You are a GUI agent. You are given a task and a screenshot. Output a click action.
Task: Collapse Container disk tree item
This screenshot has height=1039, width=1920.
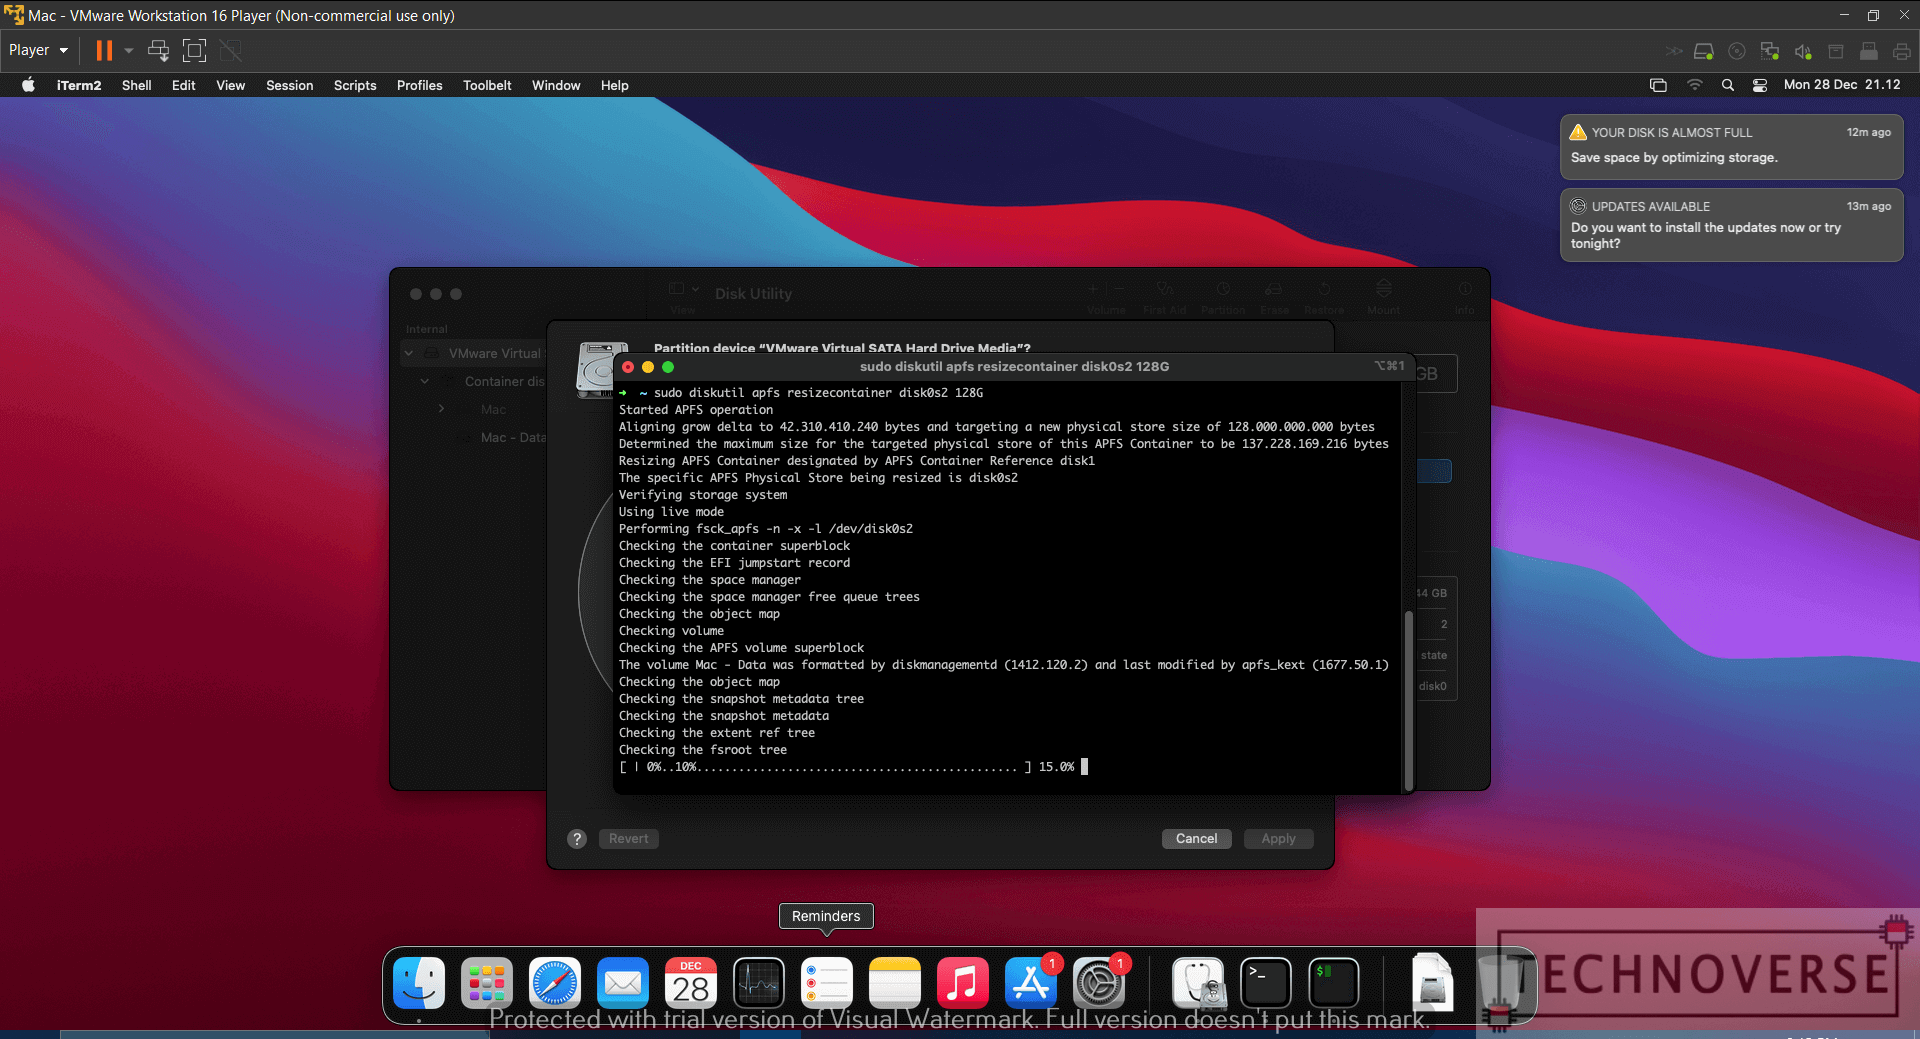[424, 381]
